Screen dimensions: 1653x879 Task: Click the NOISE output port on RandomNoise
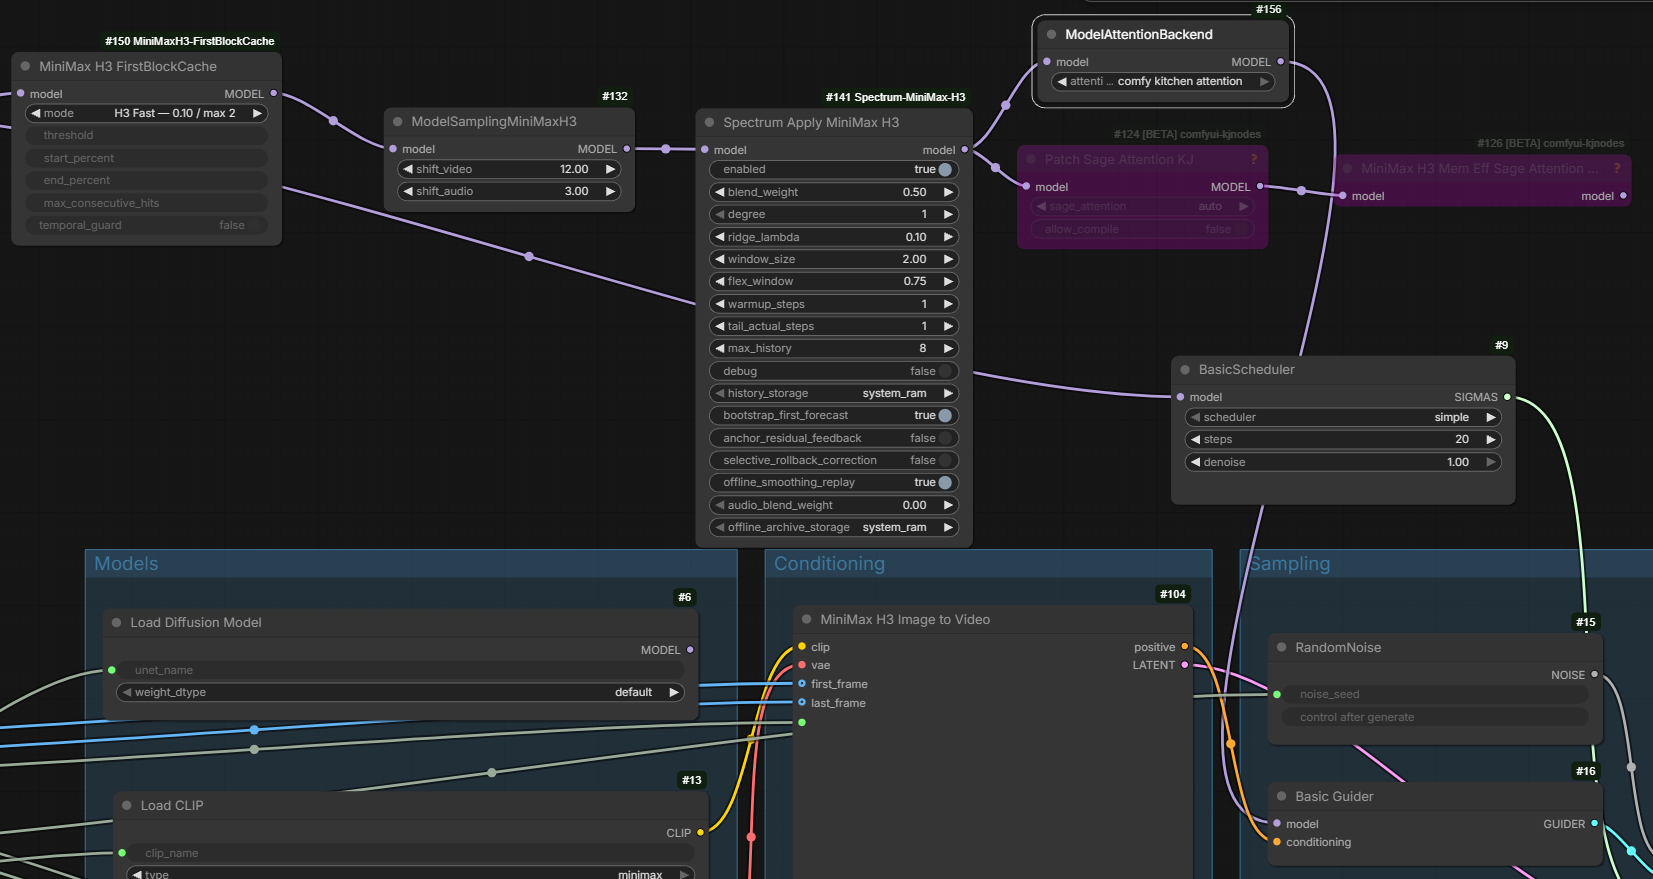click(1594, 675)
